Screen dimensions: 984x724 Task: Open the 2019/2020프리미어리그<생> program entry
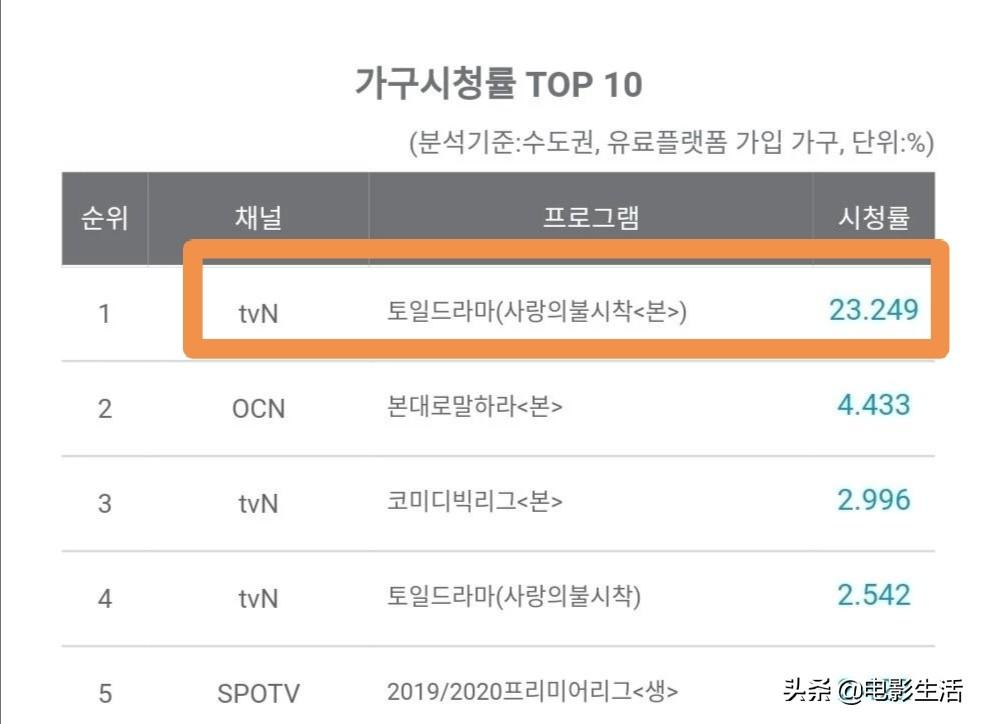(533, 691)
